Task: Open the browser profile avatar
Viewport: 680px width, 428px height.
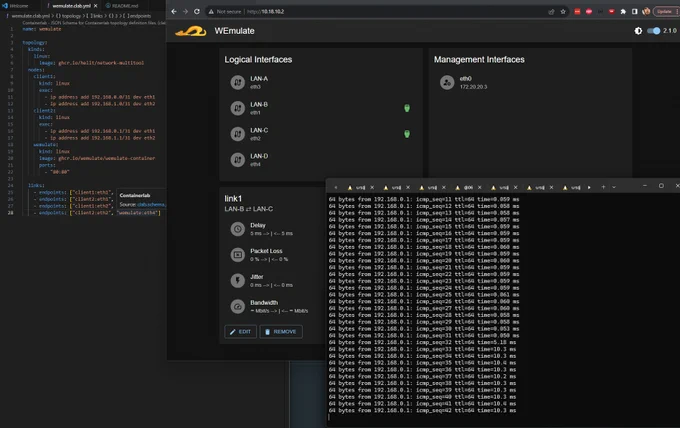Action: point(646,12)
